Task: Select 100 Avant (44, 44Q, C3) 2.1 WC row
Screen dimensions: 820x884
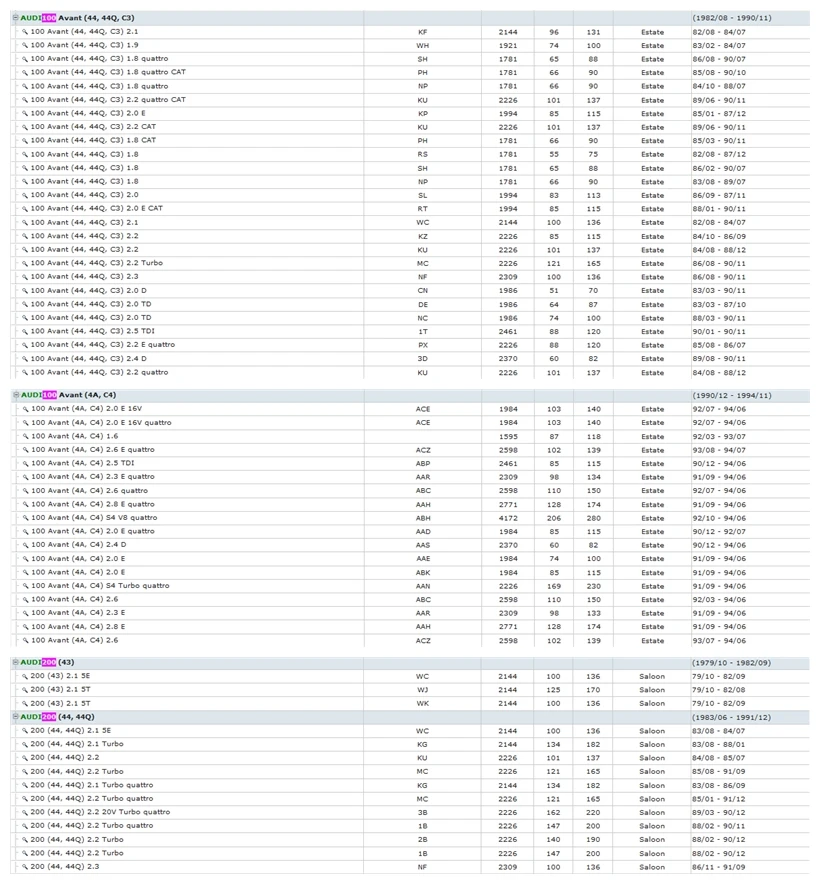Action: 410,222
